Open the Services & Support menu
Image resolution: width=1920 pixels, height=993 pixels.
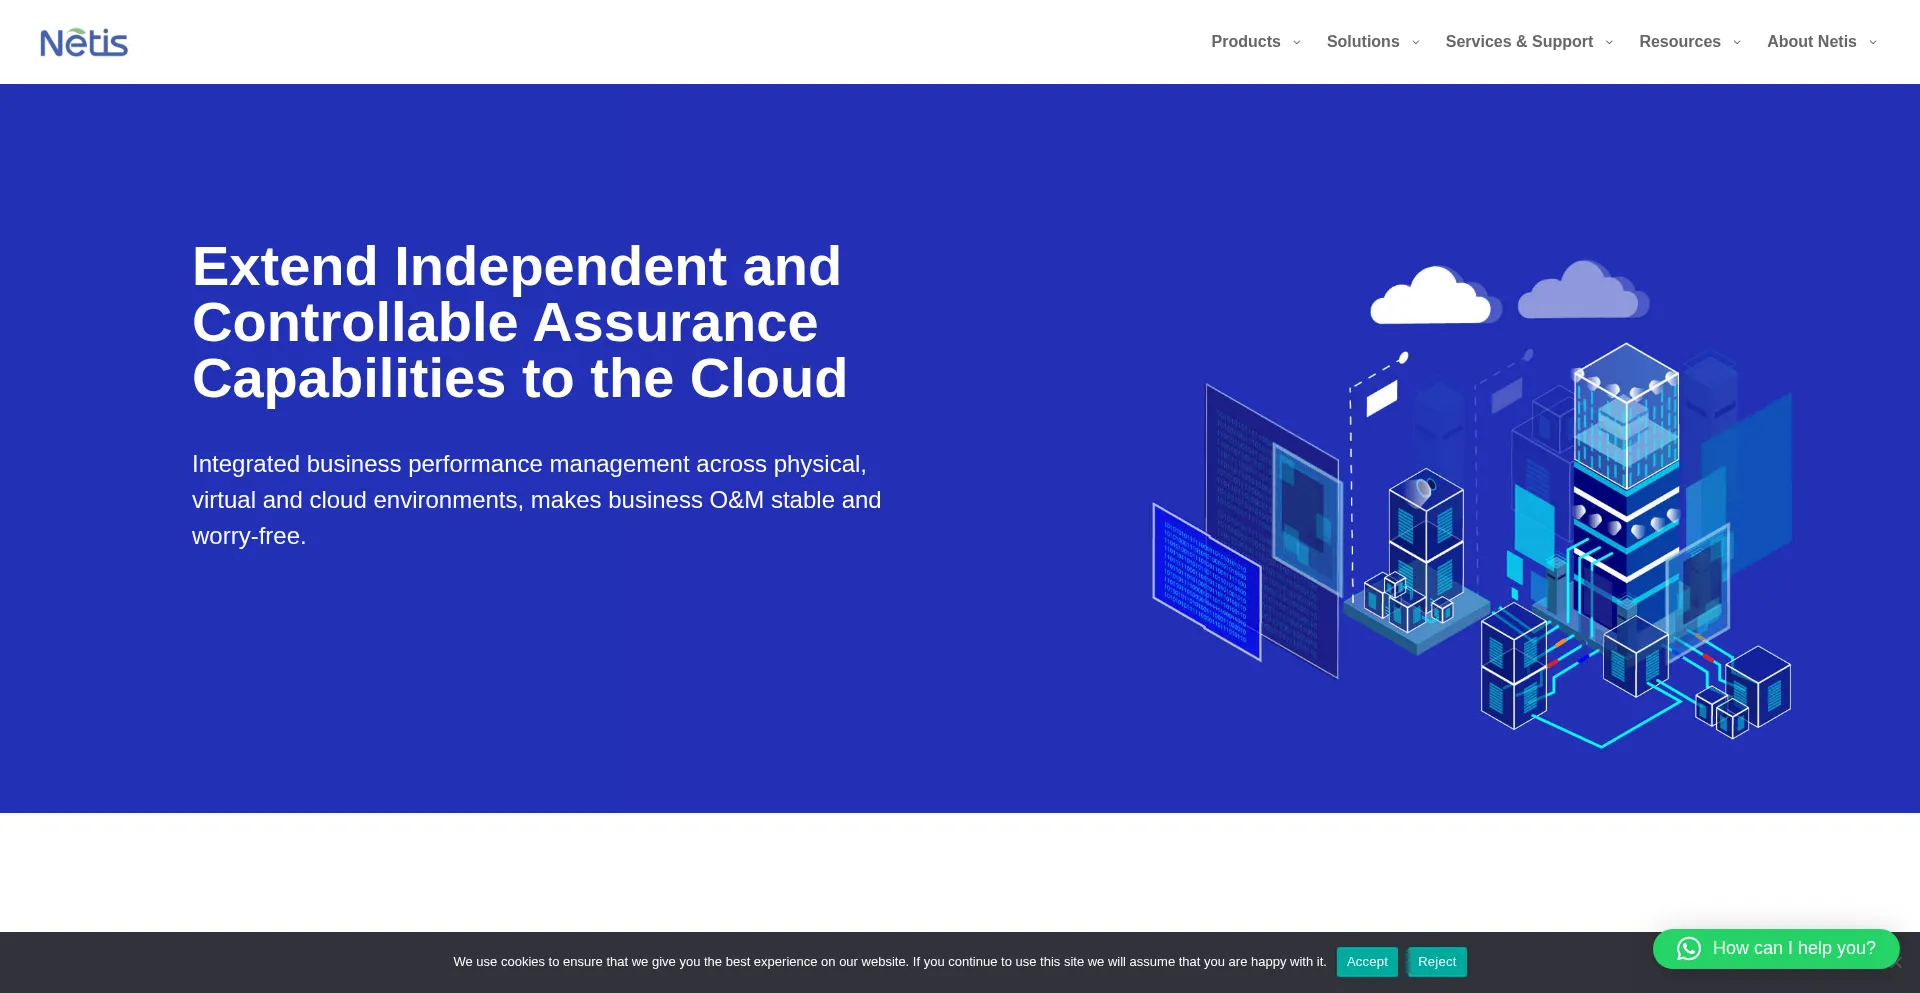[x=1518, y=42]
